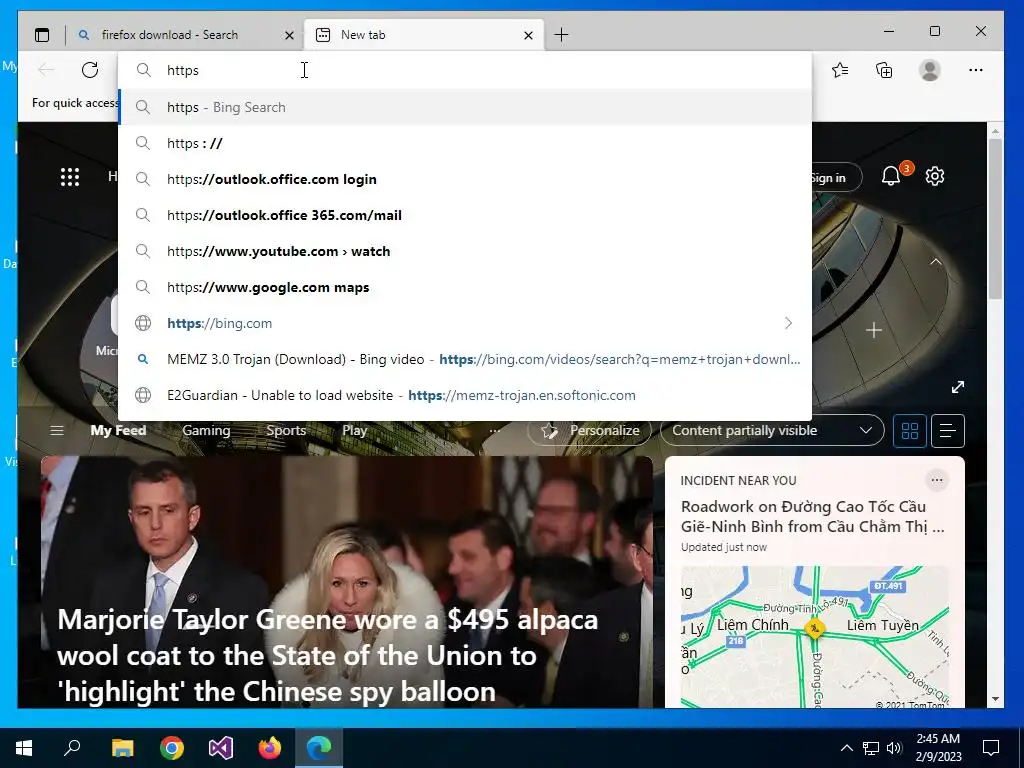1024x768 pixels.
Task: Switch feed to grid view
Action: point(909,430)
